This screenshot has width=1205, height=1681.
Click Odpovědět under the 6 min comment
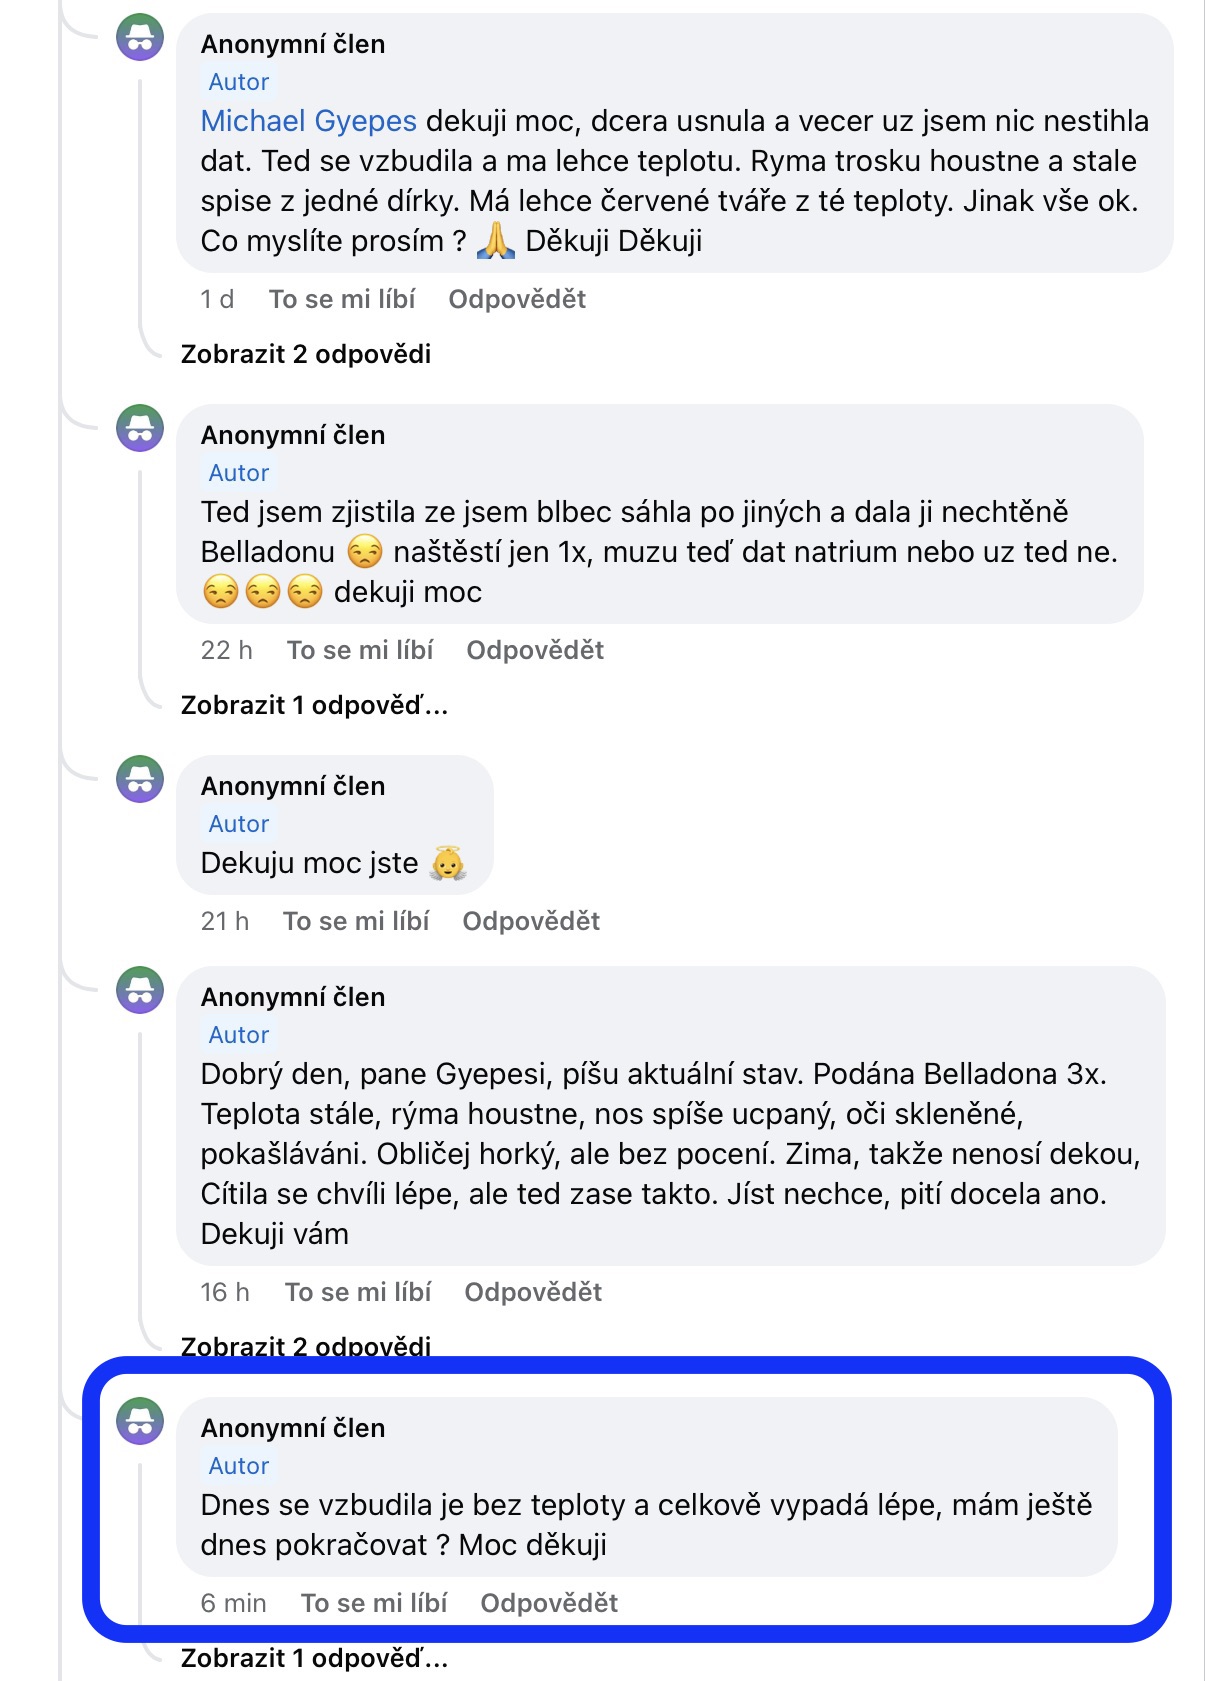pyautogui.click(x=549, y=1603)
